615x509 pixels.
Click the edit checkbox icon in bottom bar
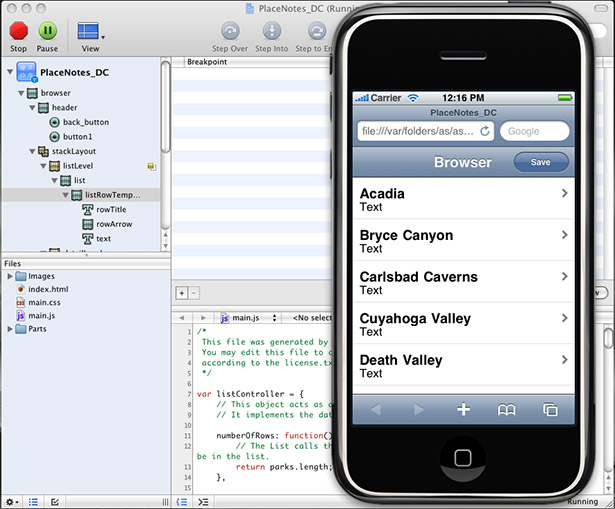tap(55, 502)
